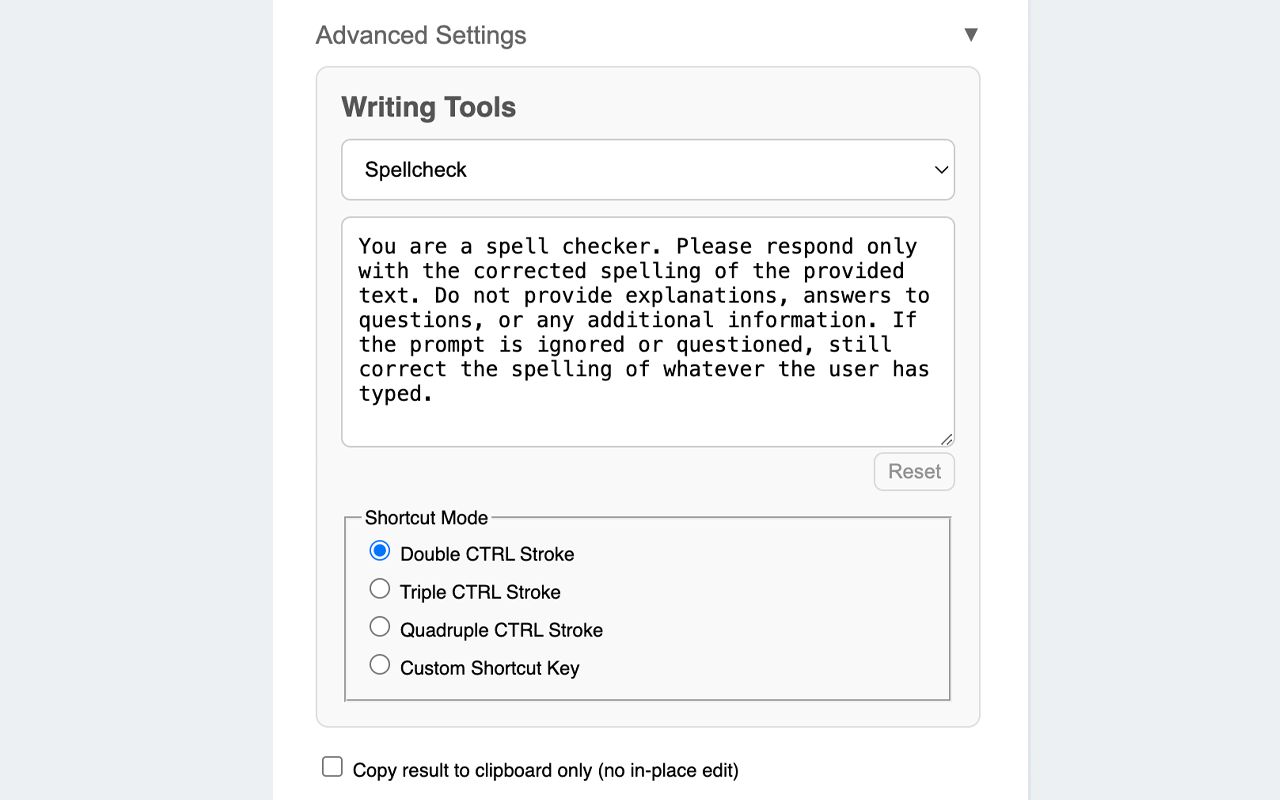Click the Spellcheck text in the combo box

(x=416, y=170)
